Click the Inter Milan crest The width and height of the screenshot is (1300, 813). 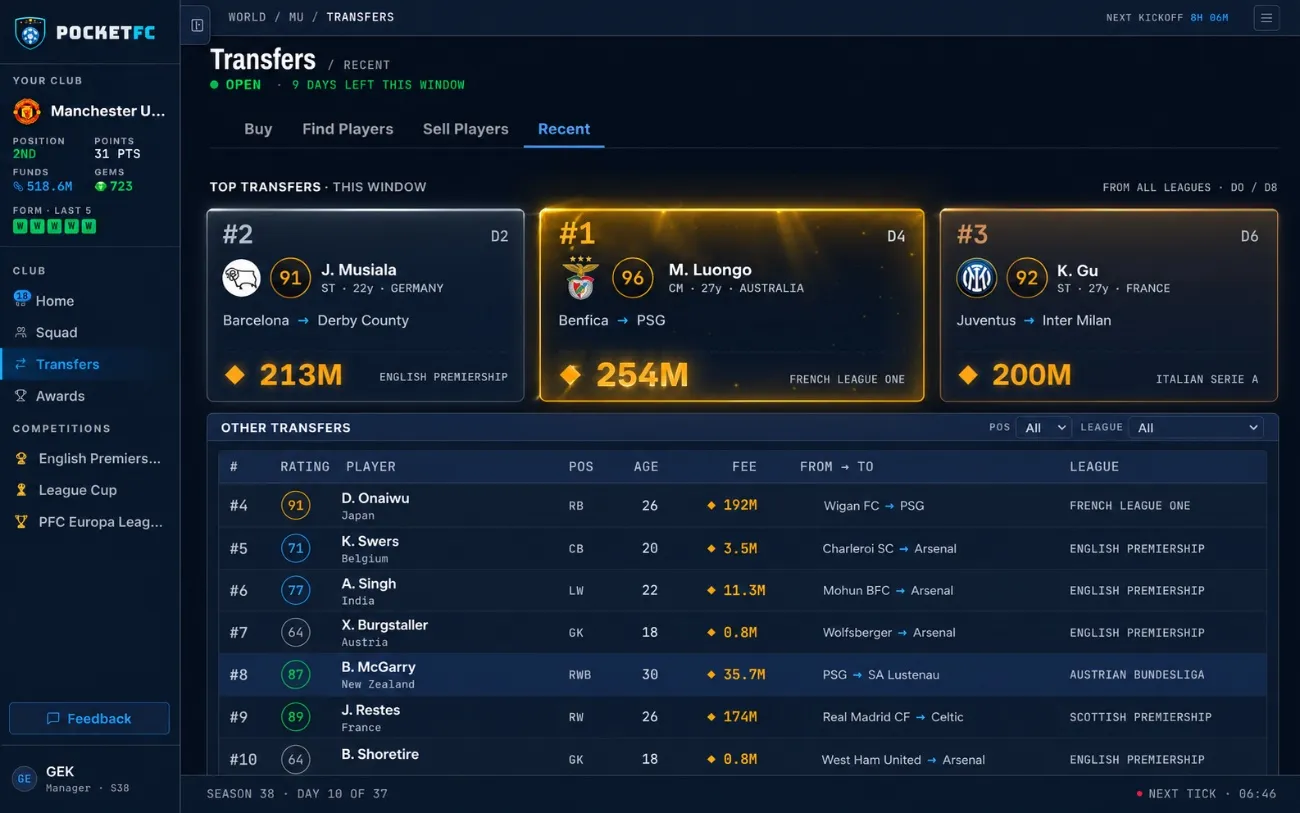[976, 278]
